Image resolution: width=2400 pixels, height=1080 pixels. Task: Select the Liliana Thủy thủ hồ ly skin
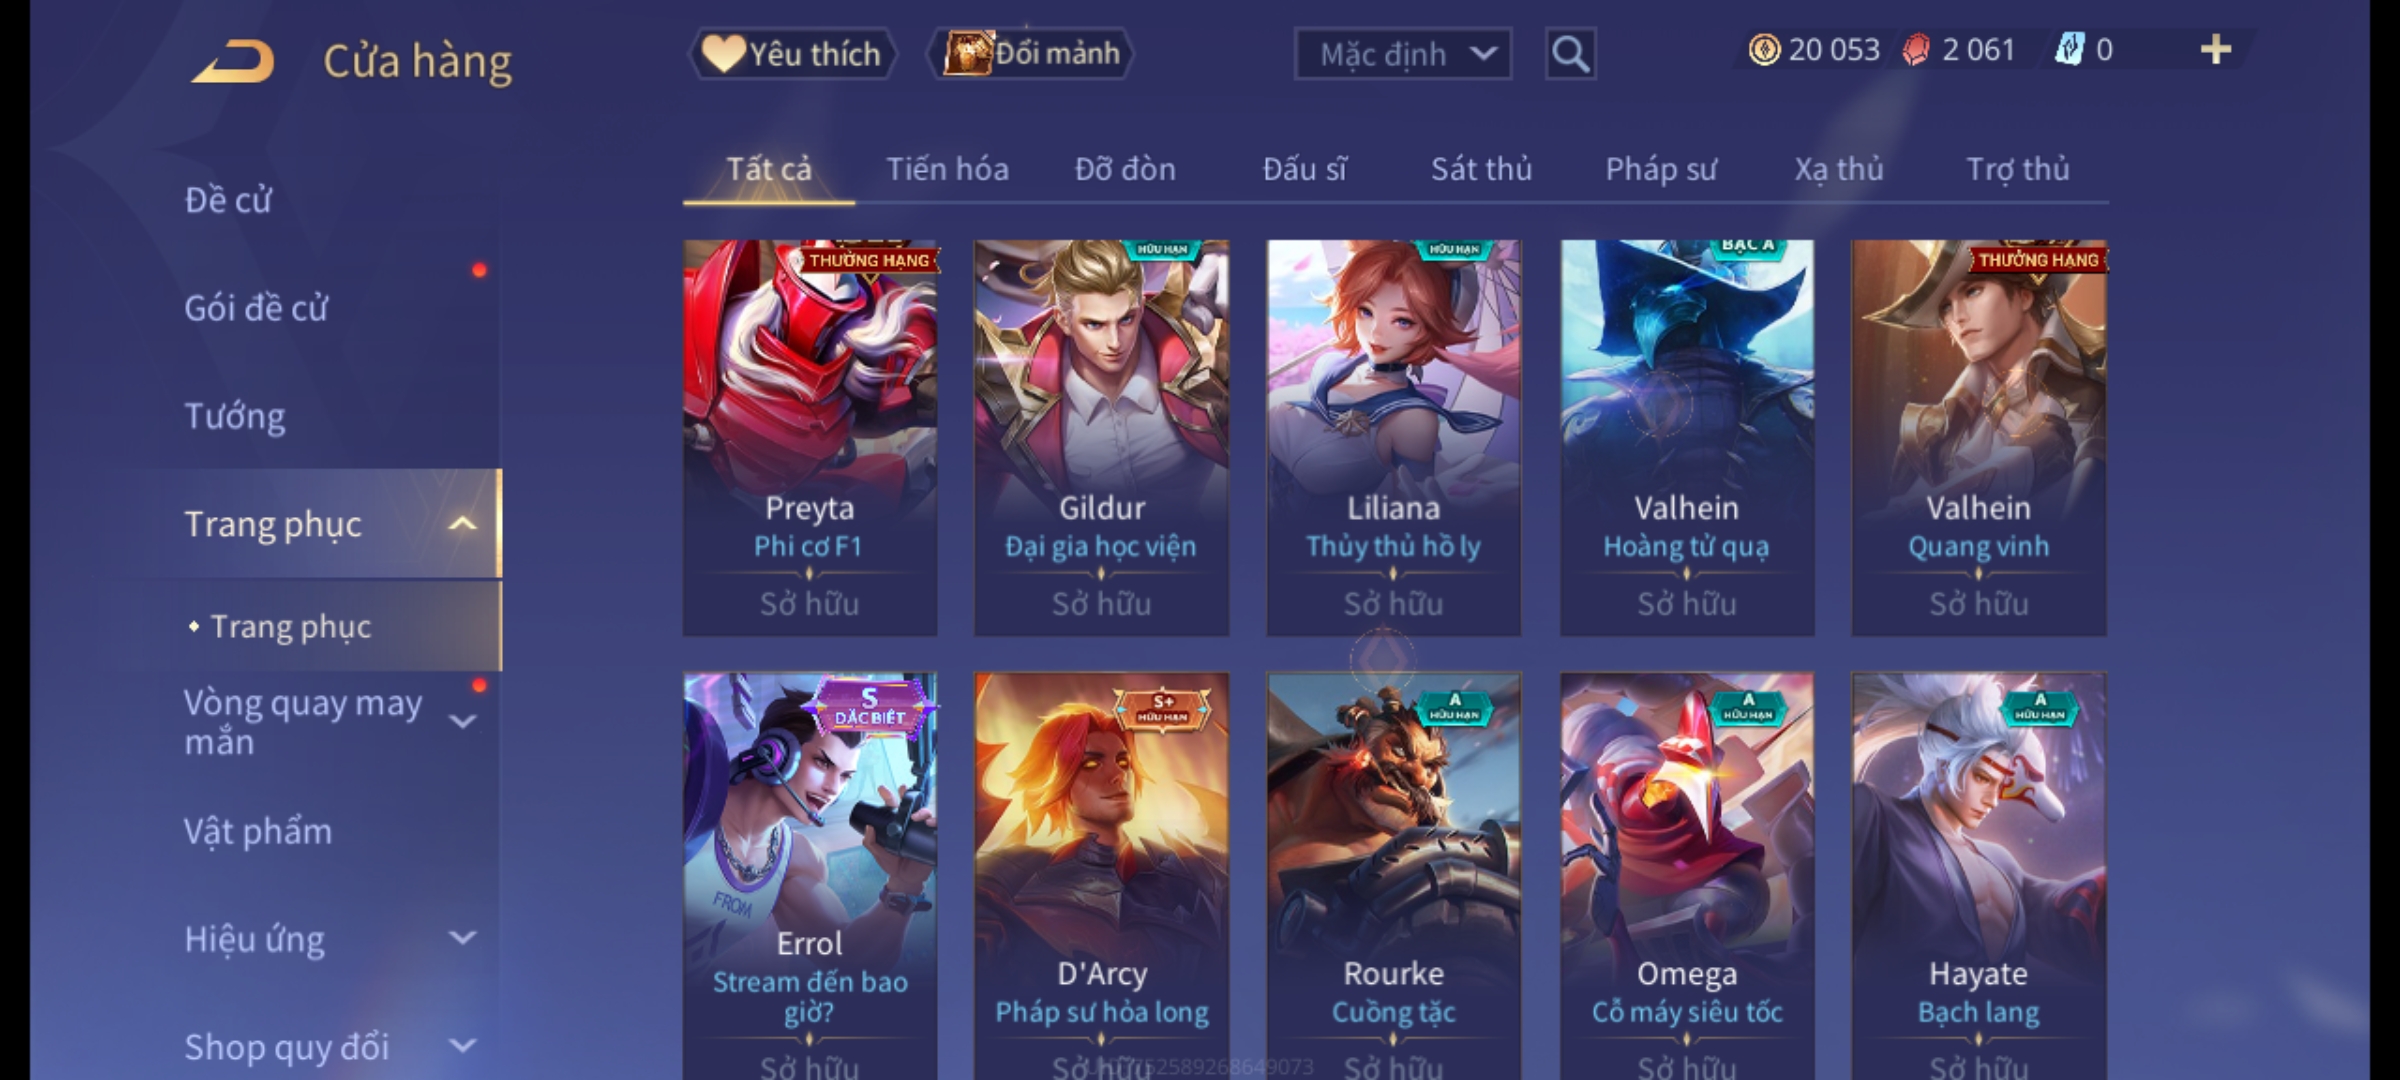(x=1393, y=438)
